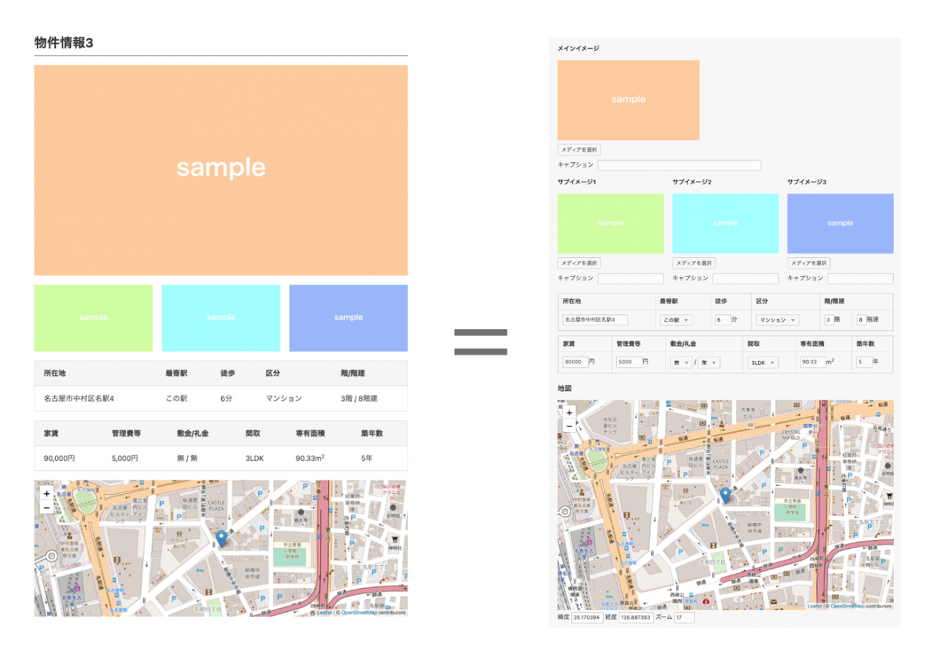
Task: Click the blue marker pin on editor map
Action: click(x=725, y=494)
